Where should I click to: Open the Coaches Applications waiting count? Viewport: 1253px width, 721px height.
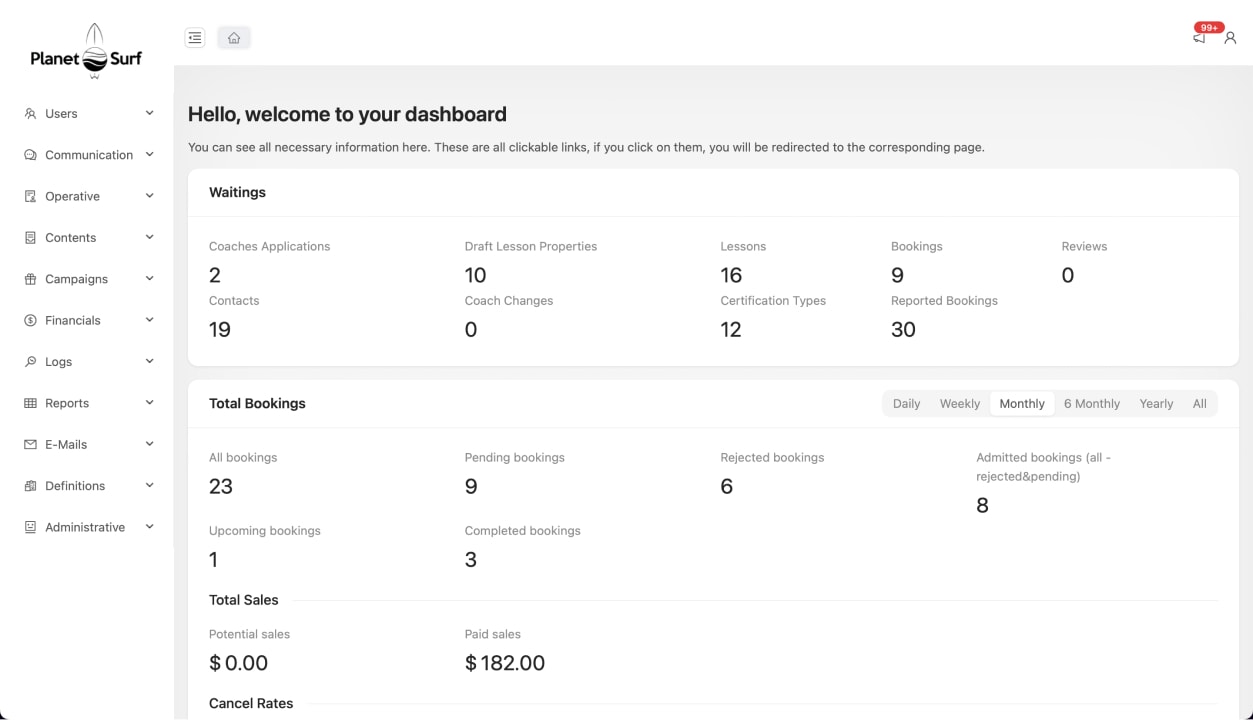click(215, 275)
